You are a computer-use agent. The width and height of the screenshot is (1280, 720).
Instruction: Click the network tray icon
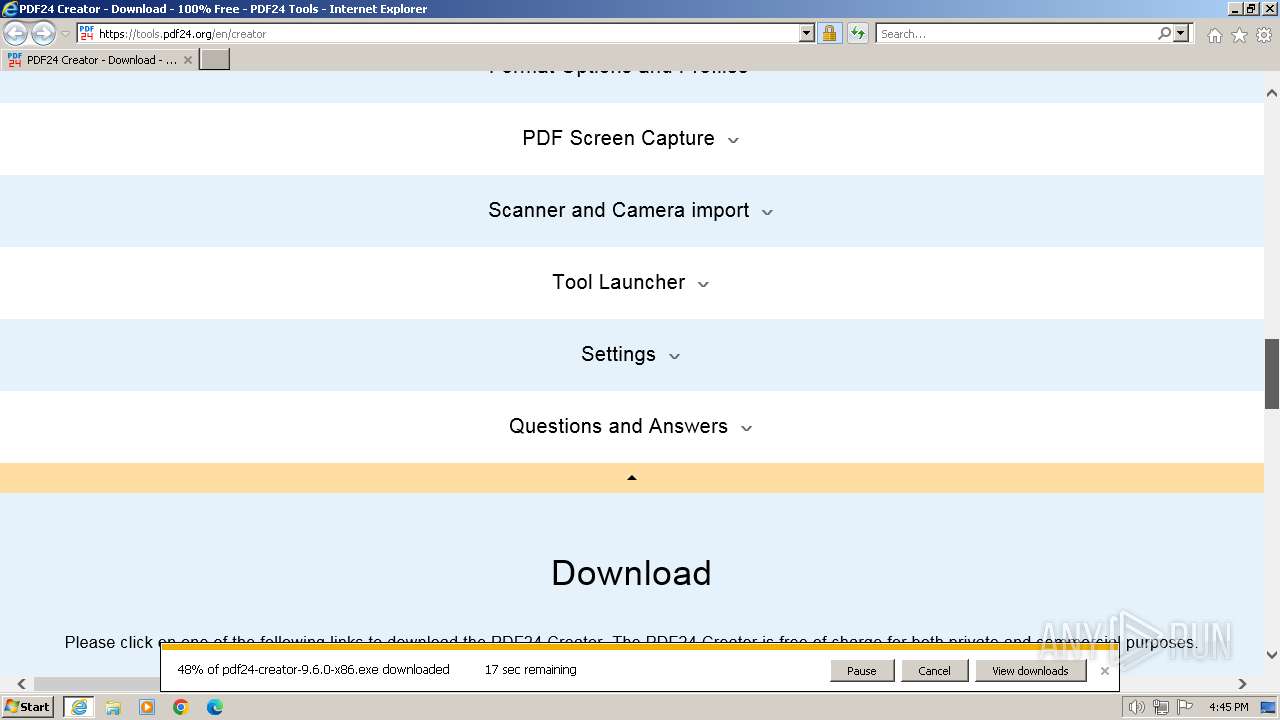1161,707
